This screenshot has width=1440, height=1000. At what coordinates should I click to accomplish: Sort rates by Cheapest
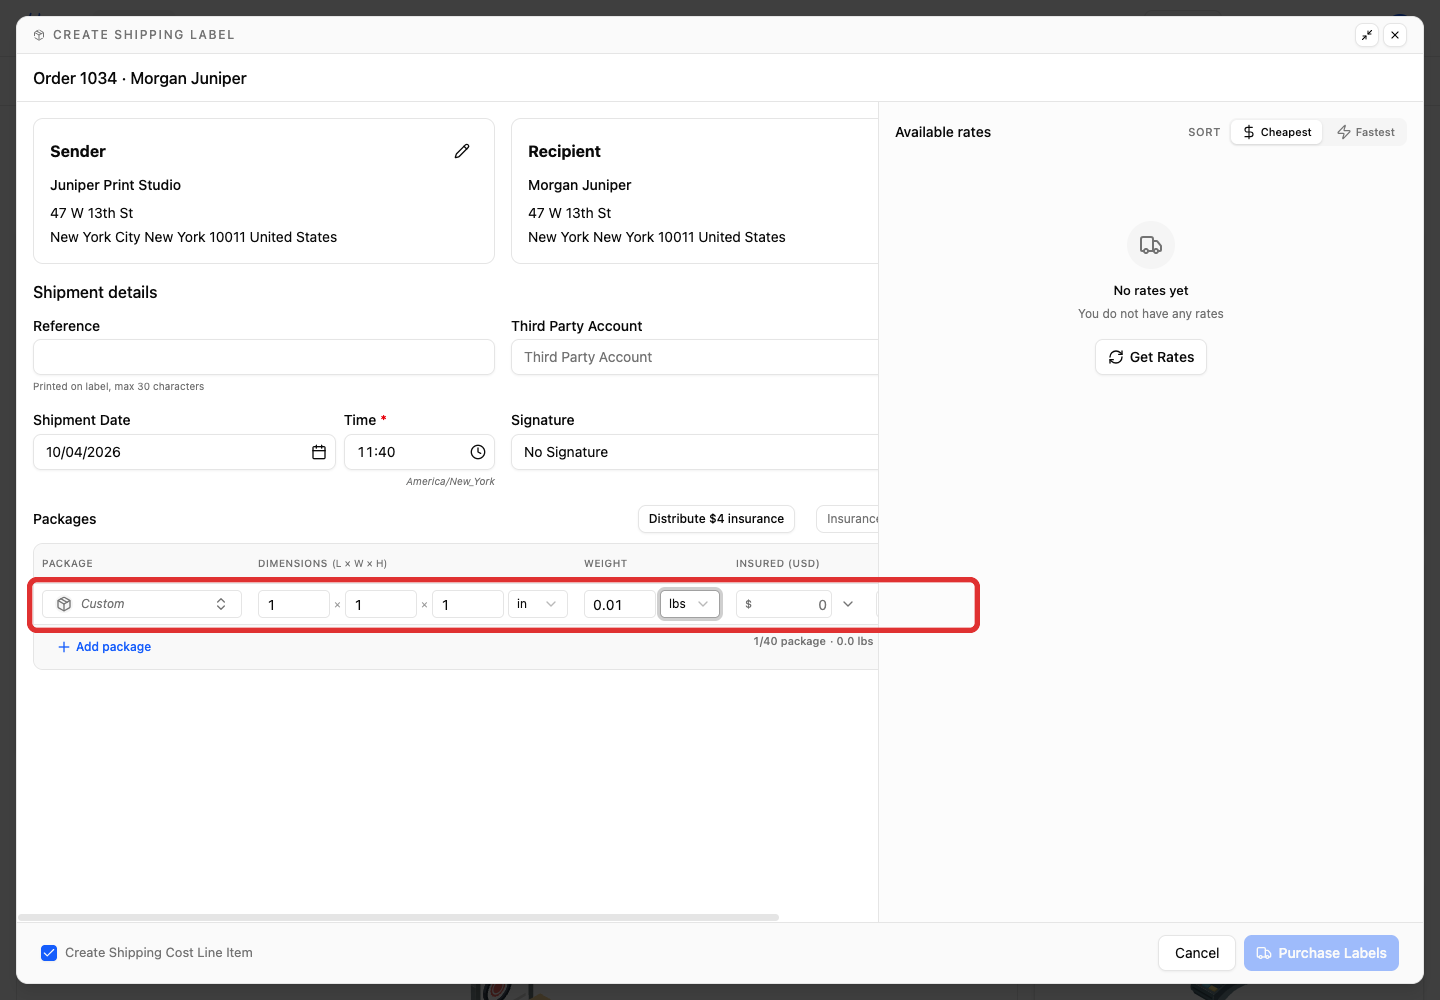click(x=1277, y=132)
